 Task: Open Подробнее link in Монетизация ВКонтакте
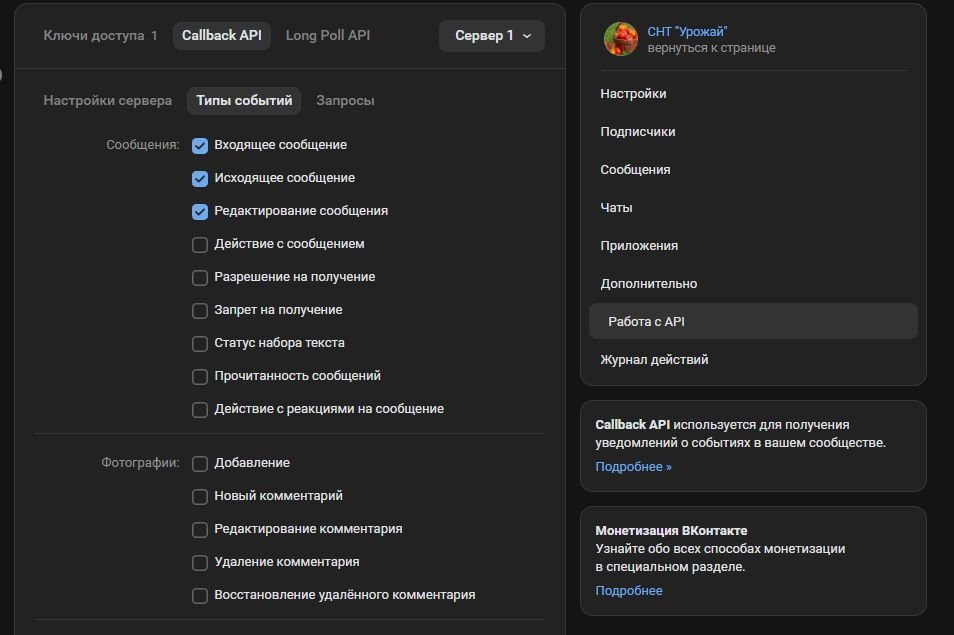coord(628,591)
